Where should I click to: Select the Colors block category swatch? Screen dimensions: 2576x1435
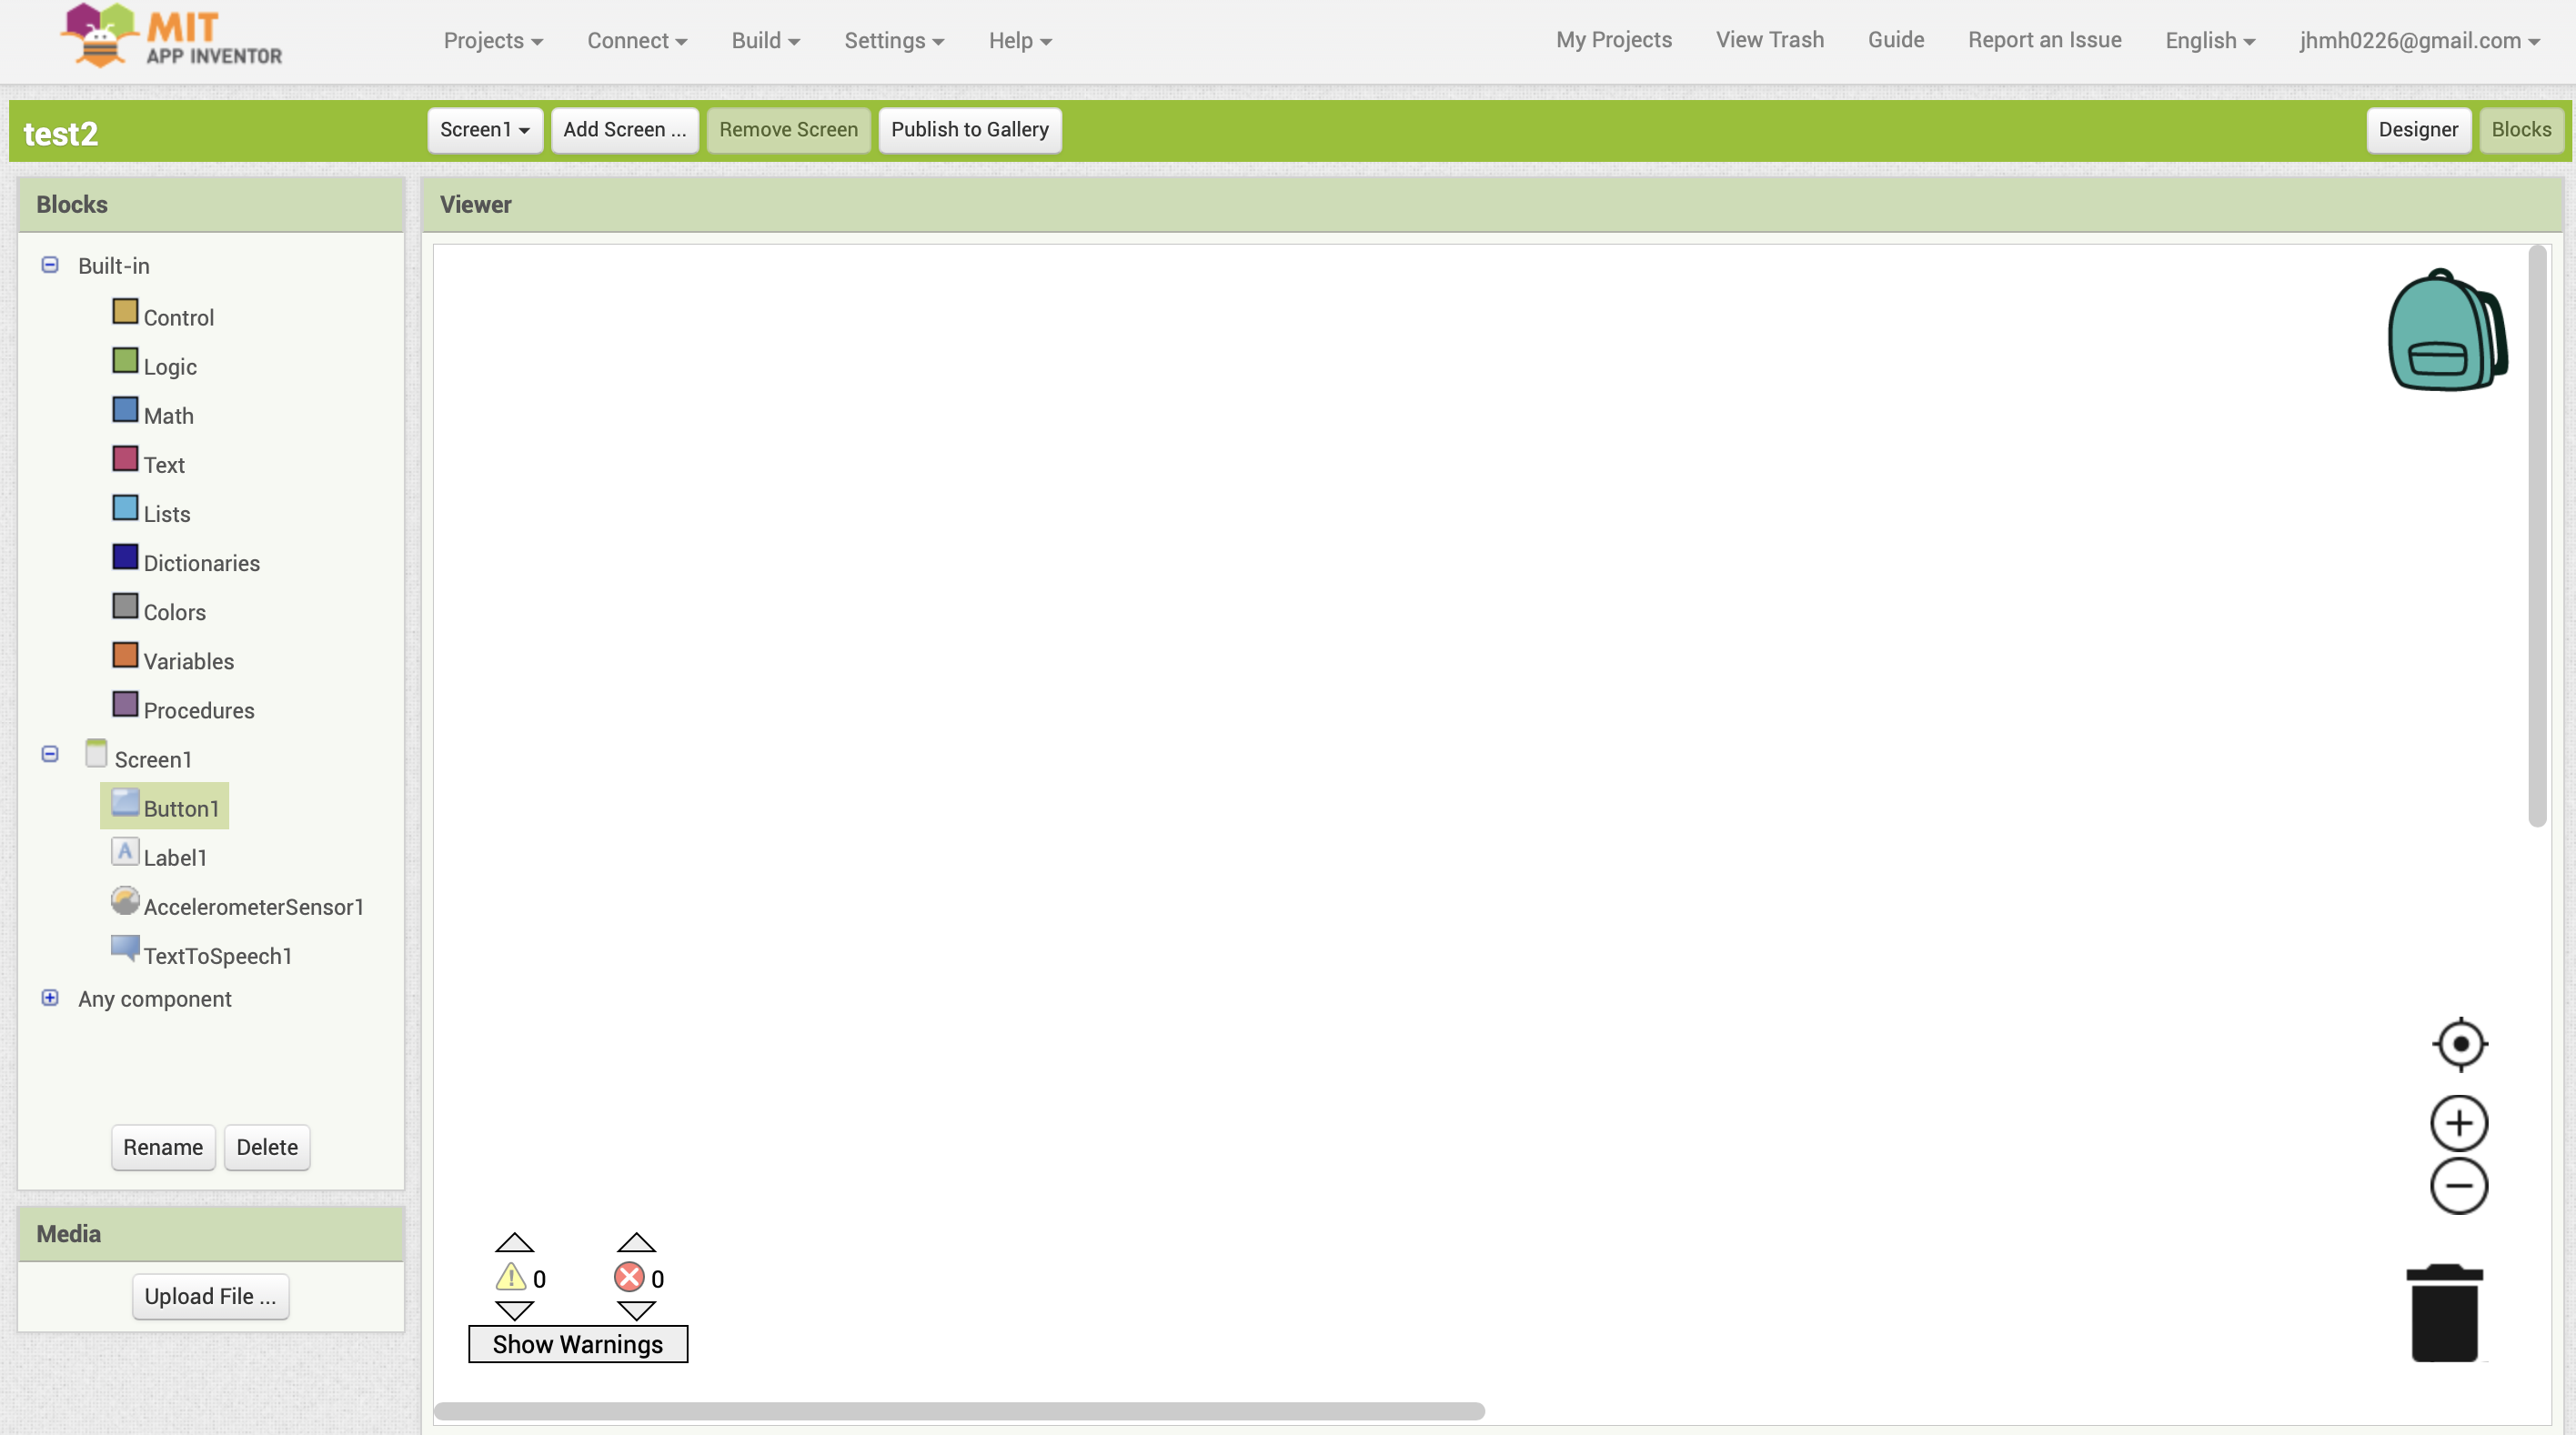(125, 607)
